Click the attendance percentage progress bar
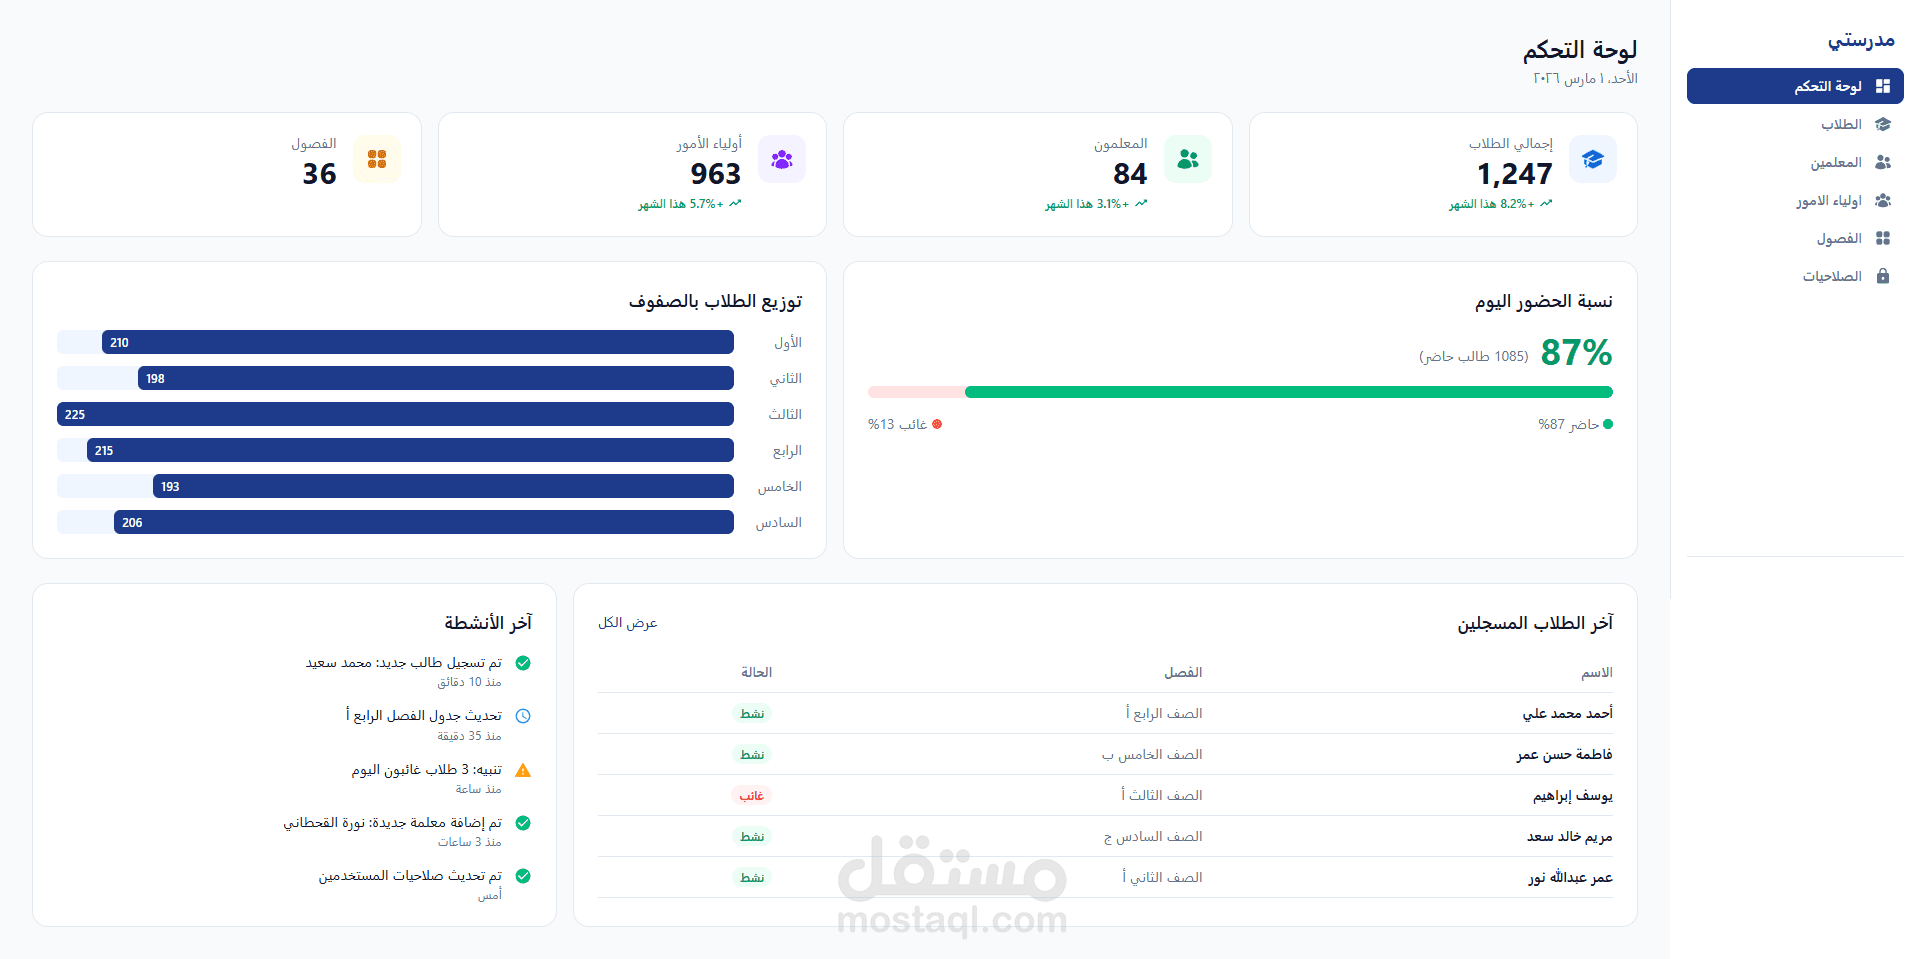Image resolution: width=1905 pixels, height=959 pixels. tap(1240, 391)
